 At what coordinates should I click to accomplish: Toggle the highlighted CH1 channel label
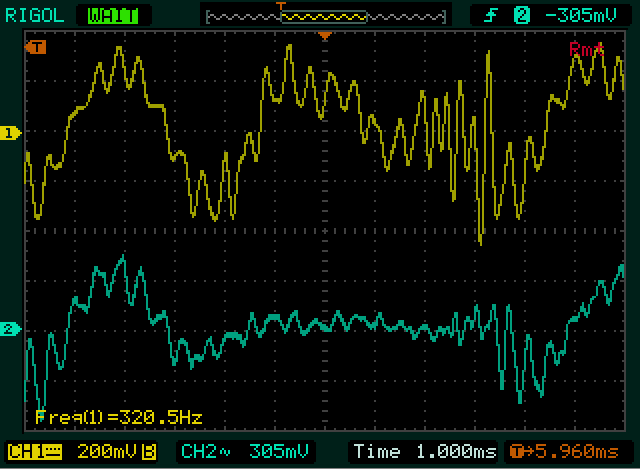click(30, 451)
